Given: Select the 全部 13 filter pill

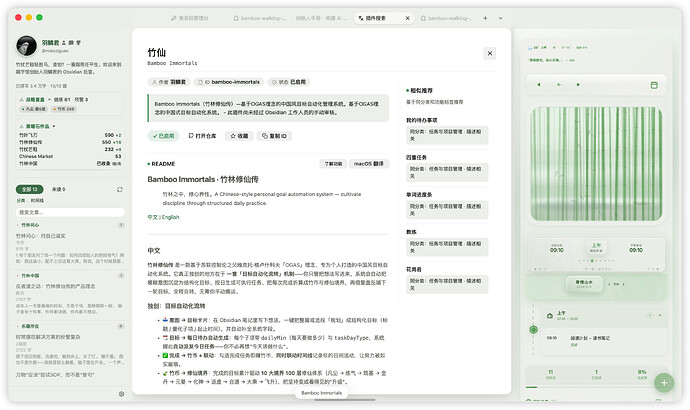Looking at the screenshot, I should pos(29,189).
